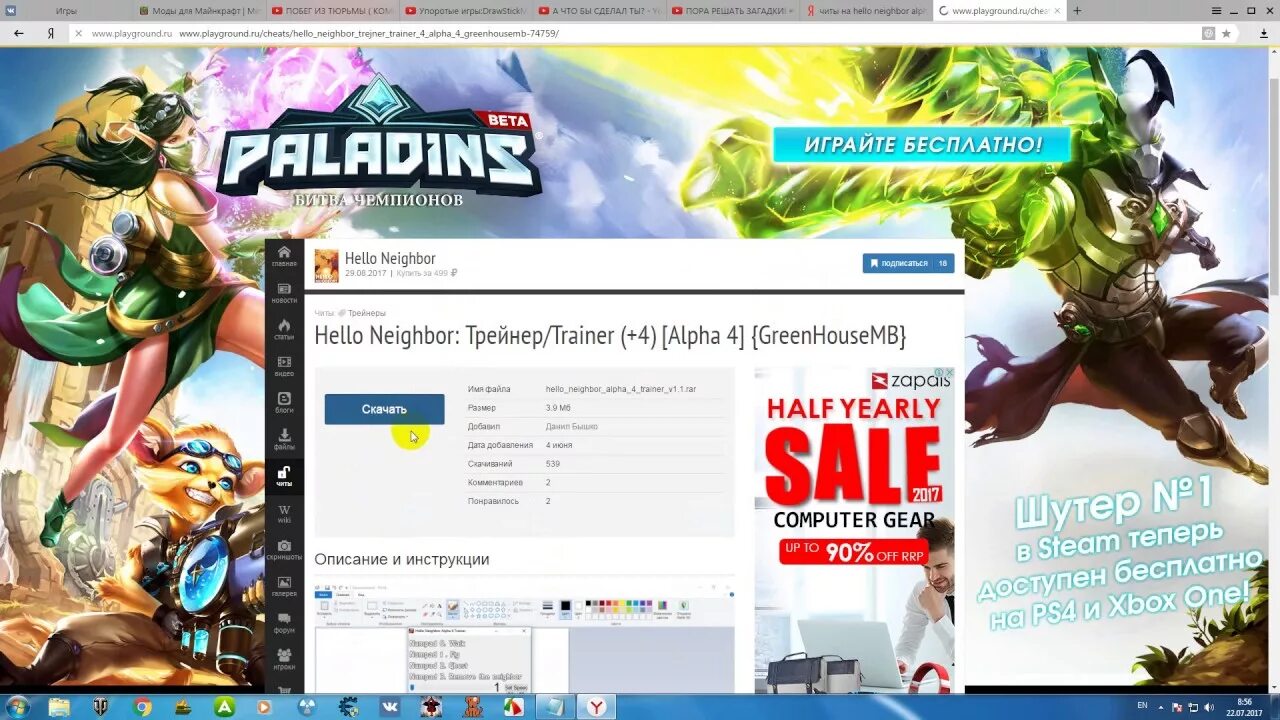Stop page loading with X icon
This screenshot has height=720, width=1280.
(78, 33)
